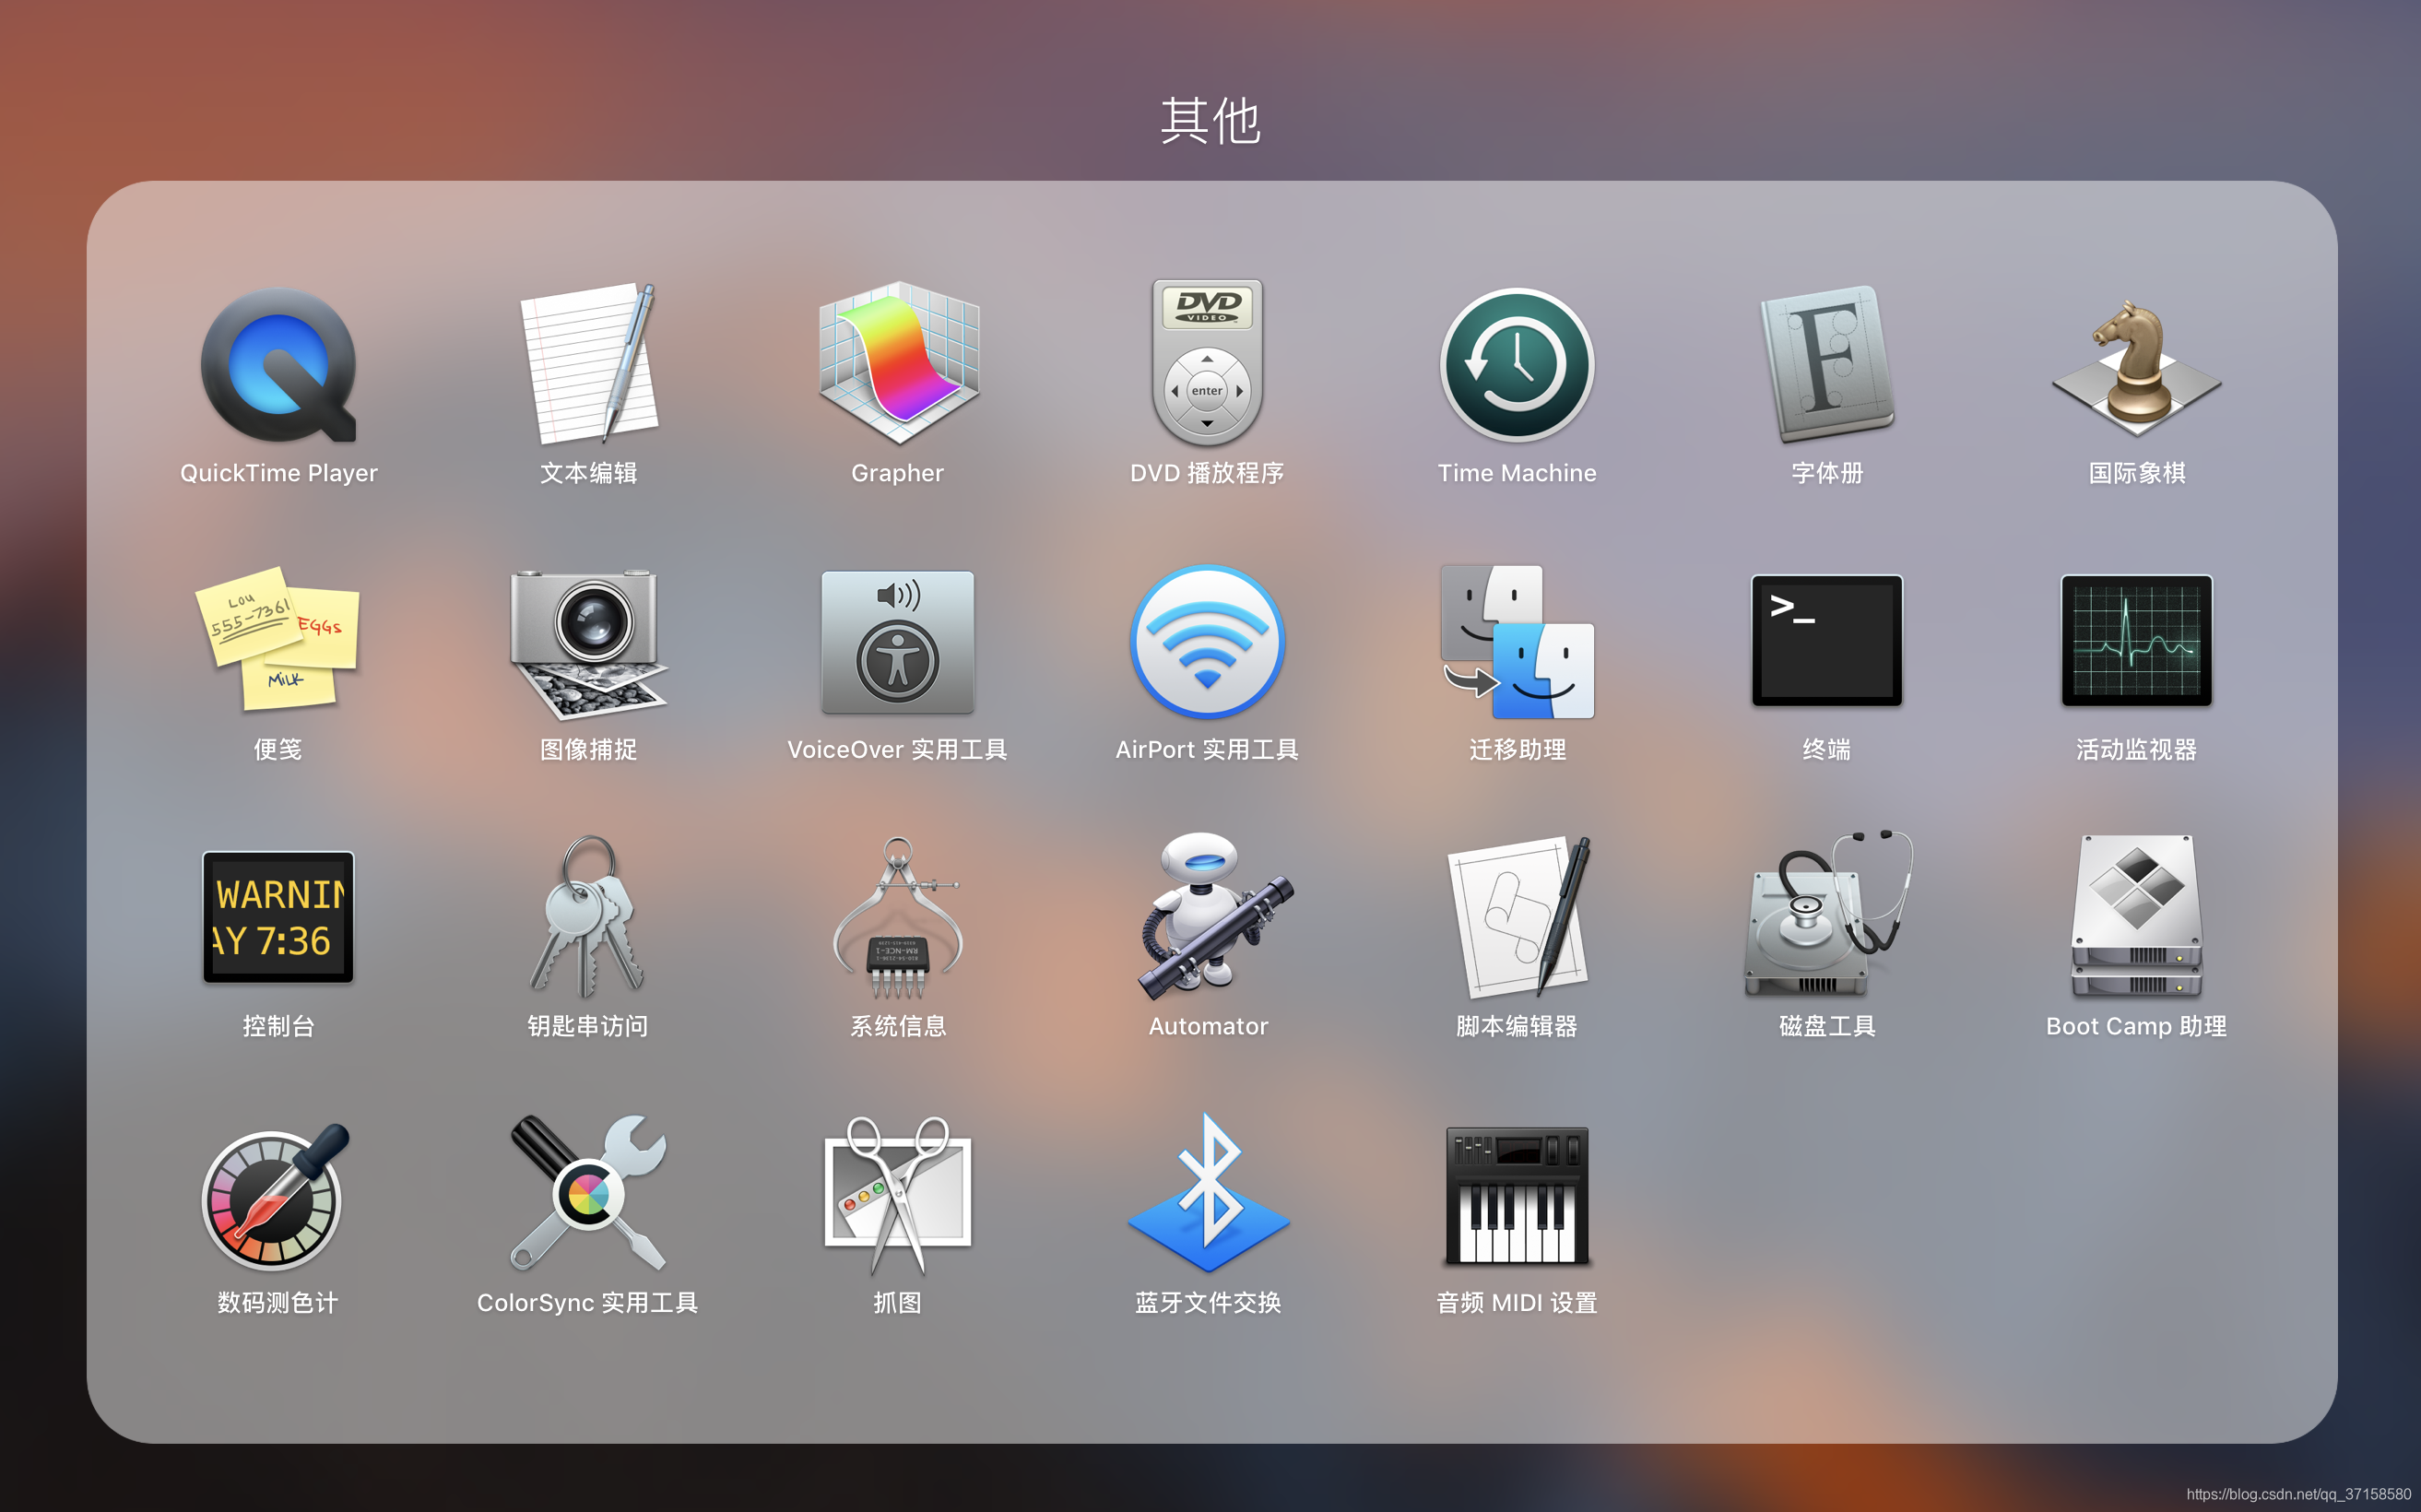The image size is (2421, 1512).
Task: Open VoiceOver 实用工具
Action: pos(898,642)
